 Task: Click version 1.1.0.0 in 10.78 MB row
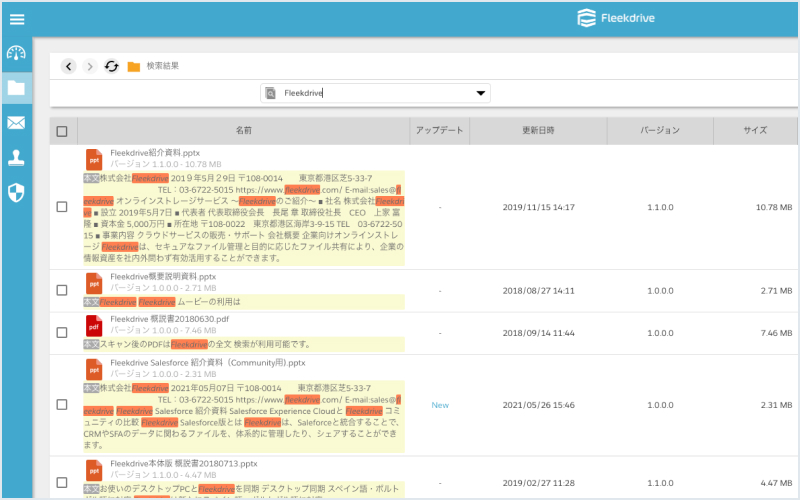[x=660, y=207]
